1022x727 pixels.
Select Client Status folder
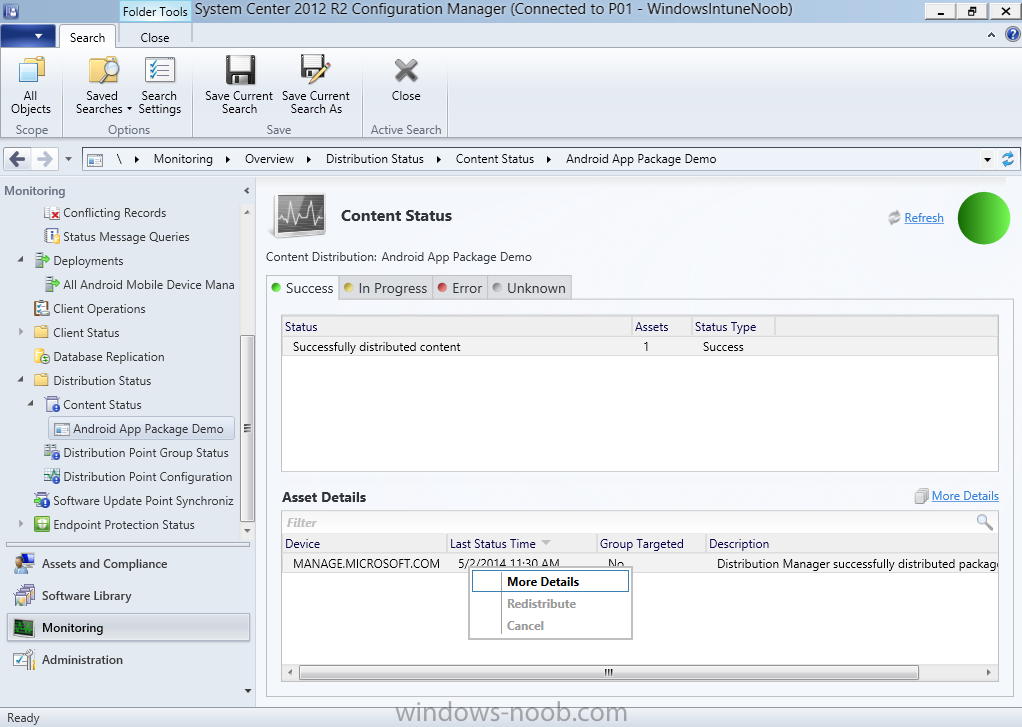click(x=86, y=333)
